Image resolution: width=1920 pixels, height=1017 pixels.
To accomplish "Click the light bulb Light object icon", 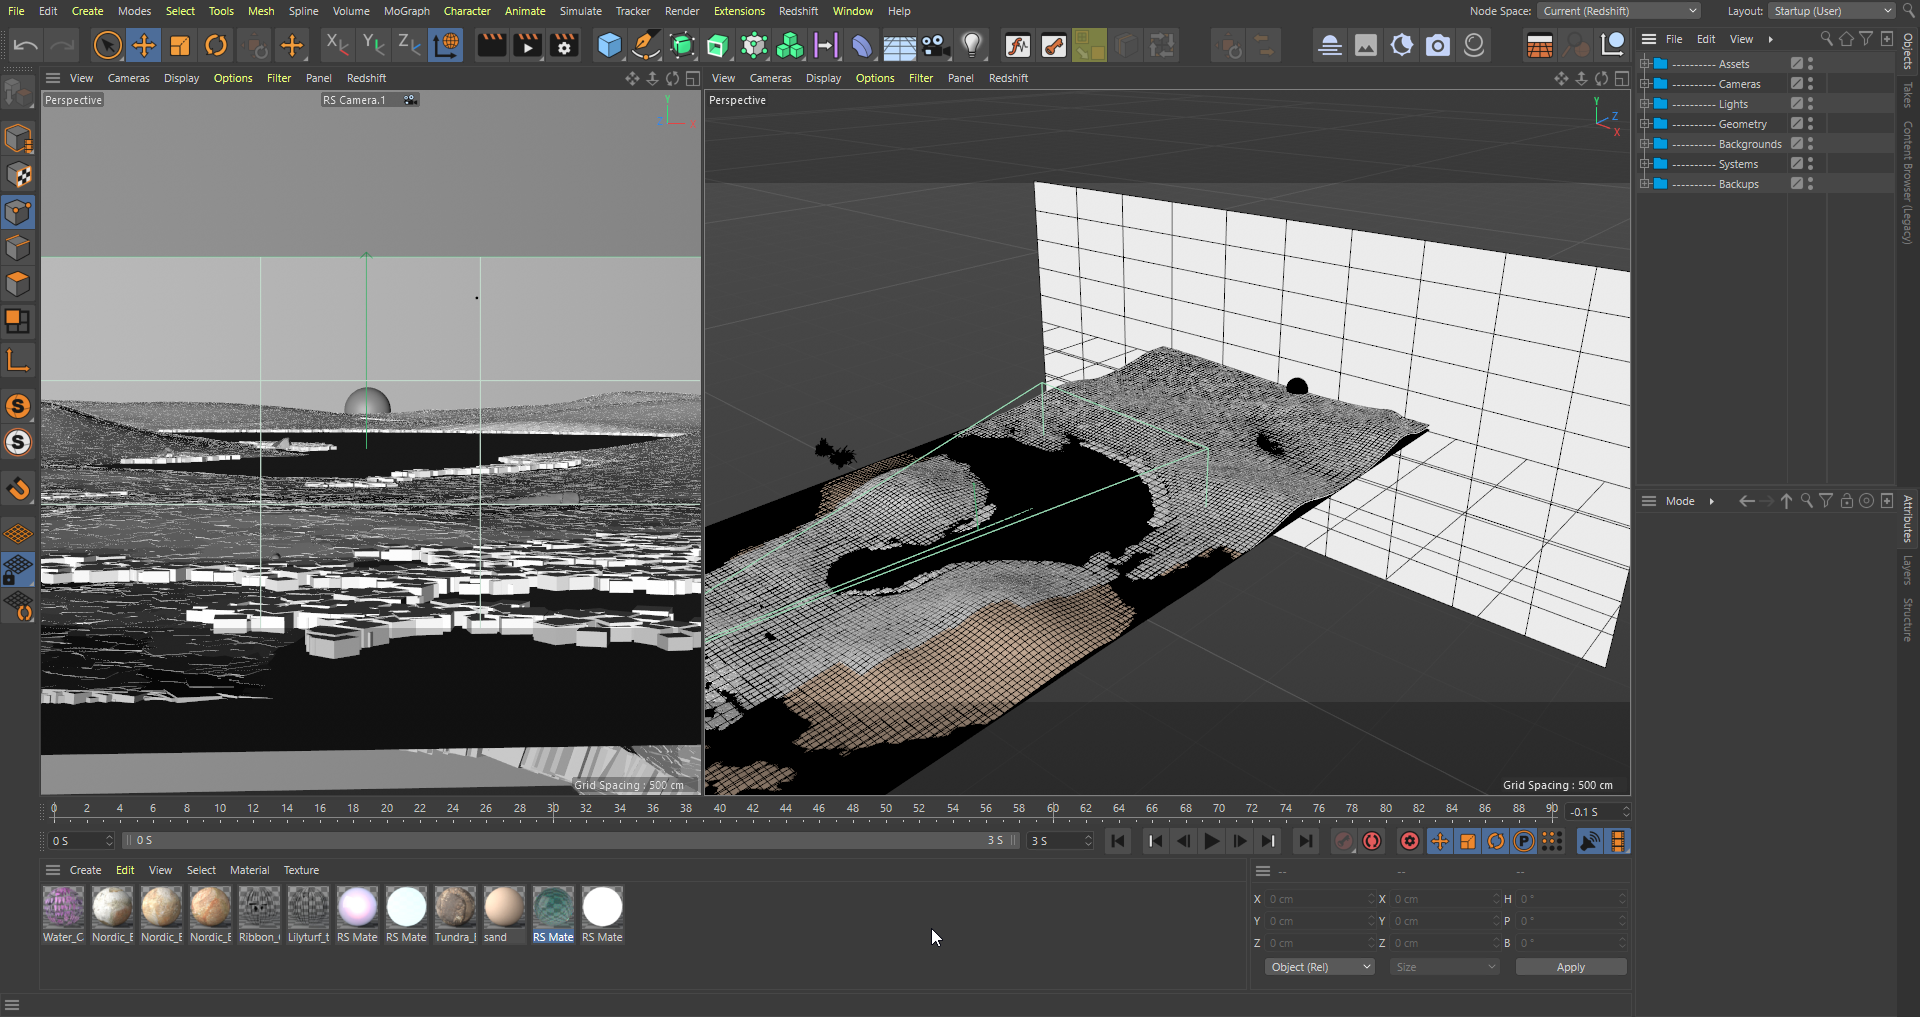I will 972,45.
